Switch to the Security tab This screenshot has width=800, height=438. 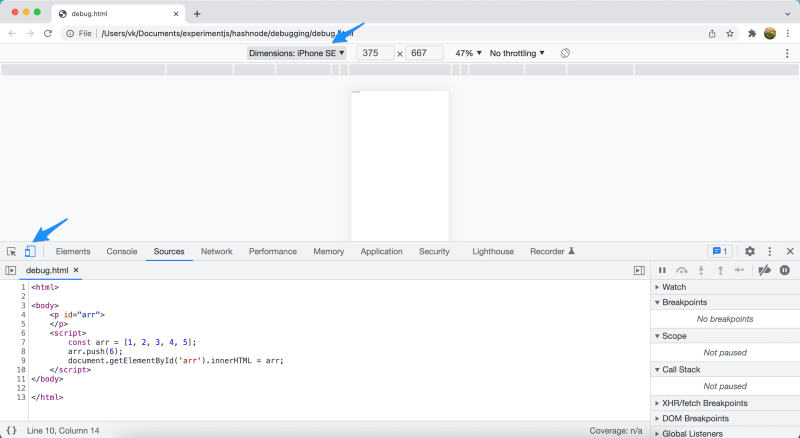click(x=434, y=251)
